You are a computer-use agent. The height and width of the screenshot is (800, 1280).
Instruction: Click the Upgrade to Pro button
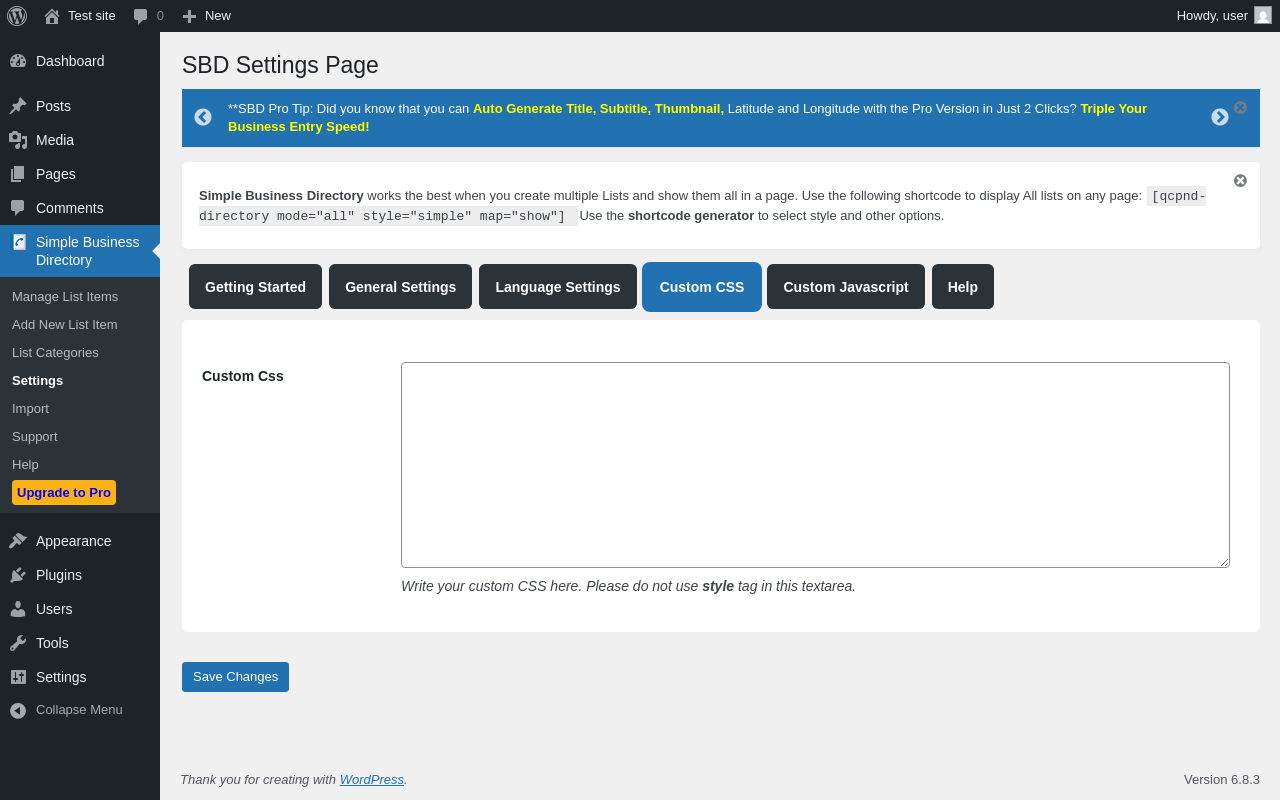tap(64, 492)
